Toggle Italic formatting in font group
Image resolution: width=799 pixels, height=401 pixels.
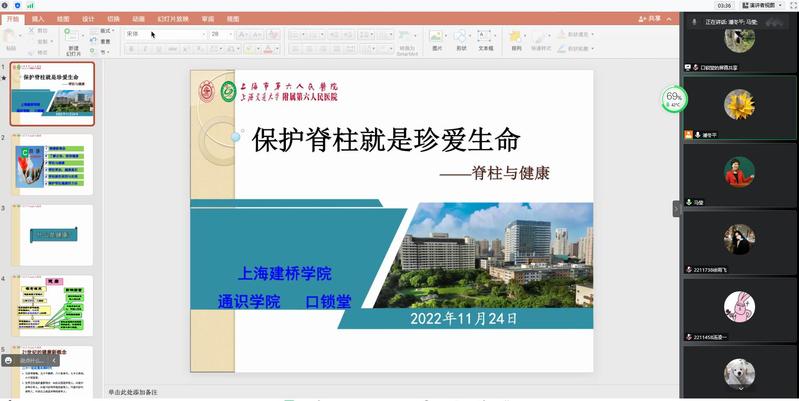[144, 48]
